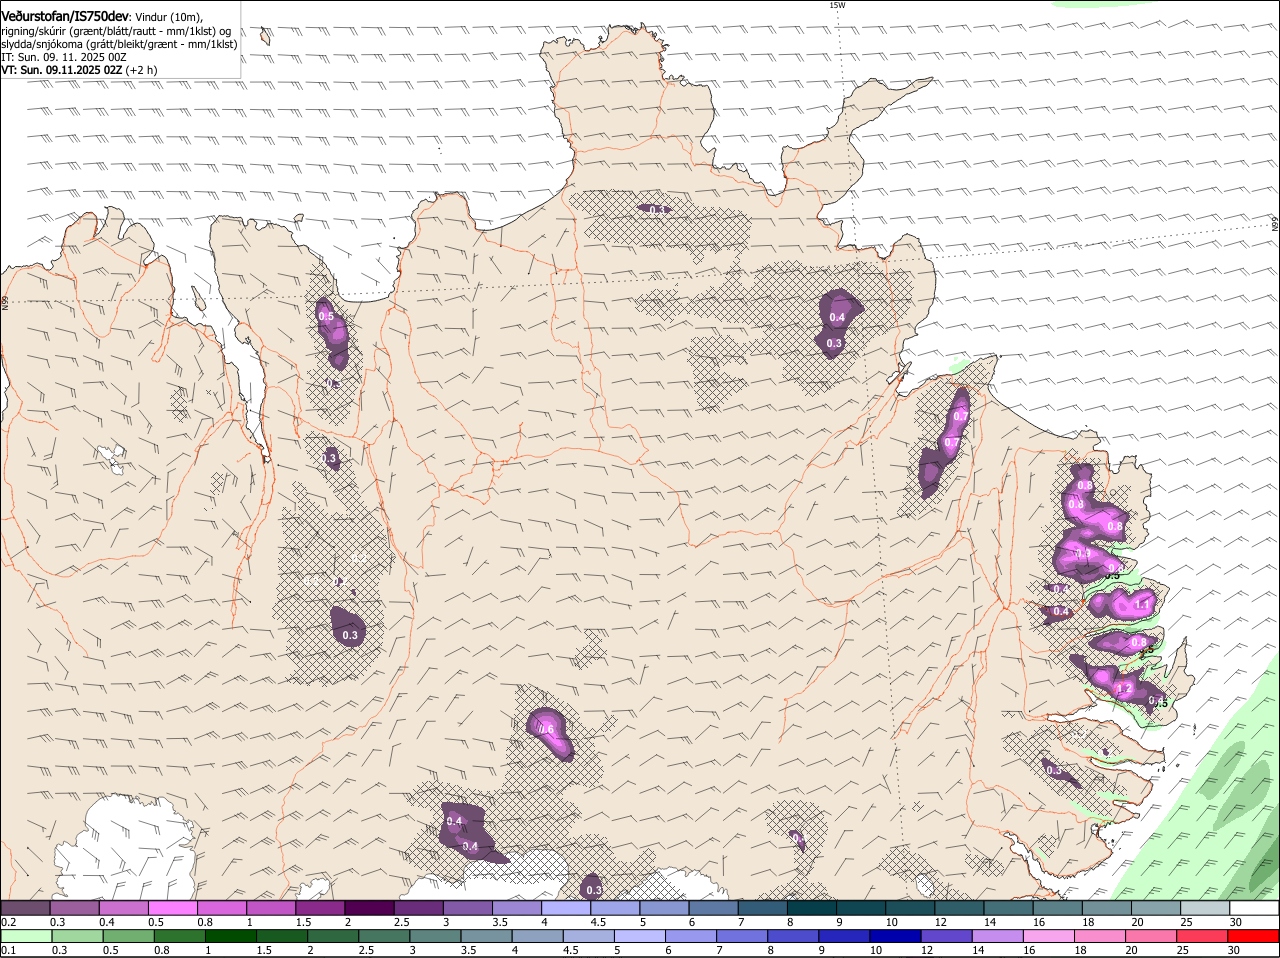Pick the 14 swatch in lower rain legend
Screen dimensions: 1280x958
pyautogui.click(x=997, y=937)
